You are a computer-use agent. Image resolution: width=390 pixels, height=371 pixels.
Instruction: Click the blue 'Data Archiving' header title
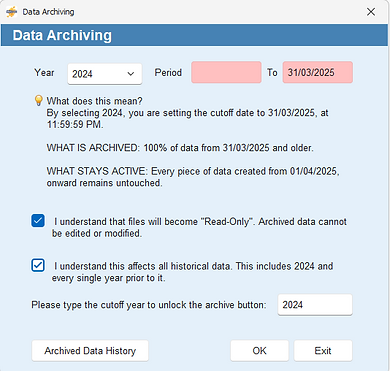pos(62,35)
